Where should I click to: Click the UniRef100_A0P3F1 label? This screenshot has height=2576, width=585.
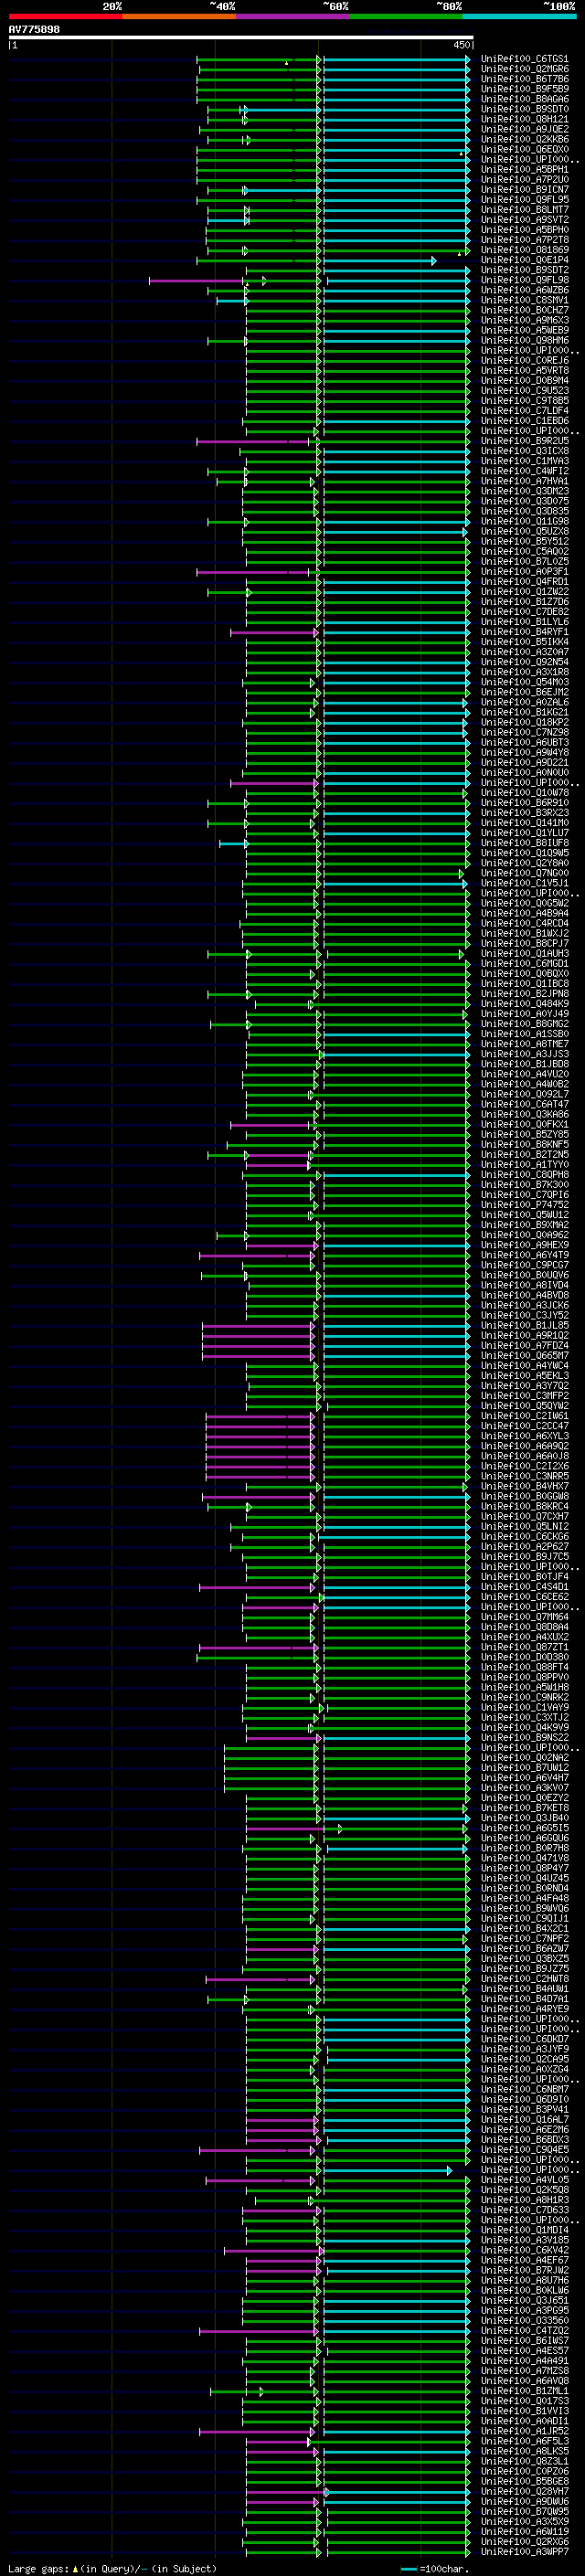[x=524, y=572]
